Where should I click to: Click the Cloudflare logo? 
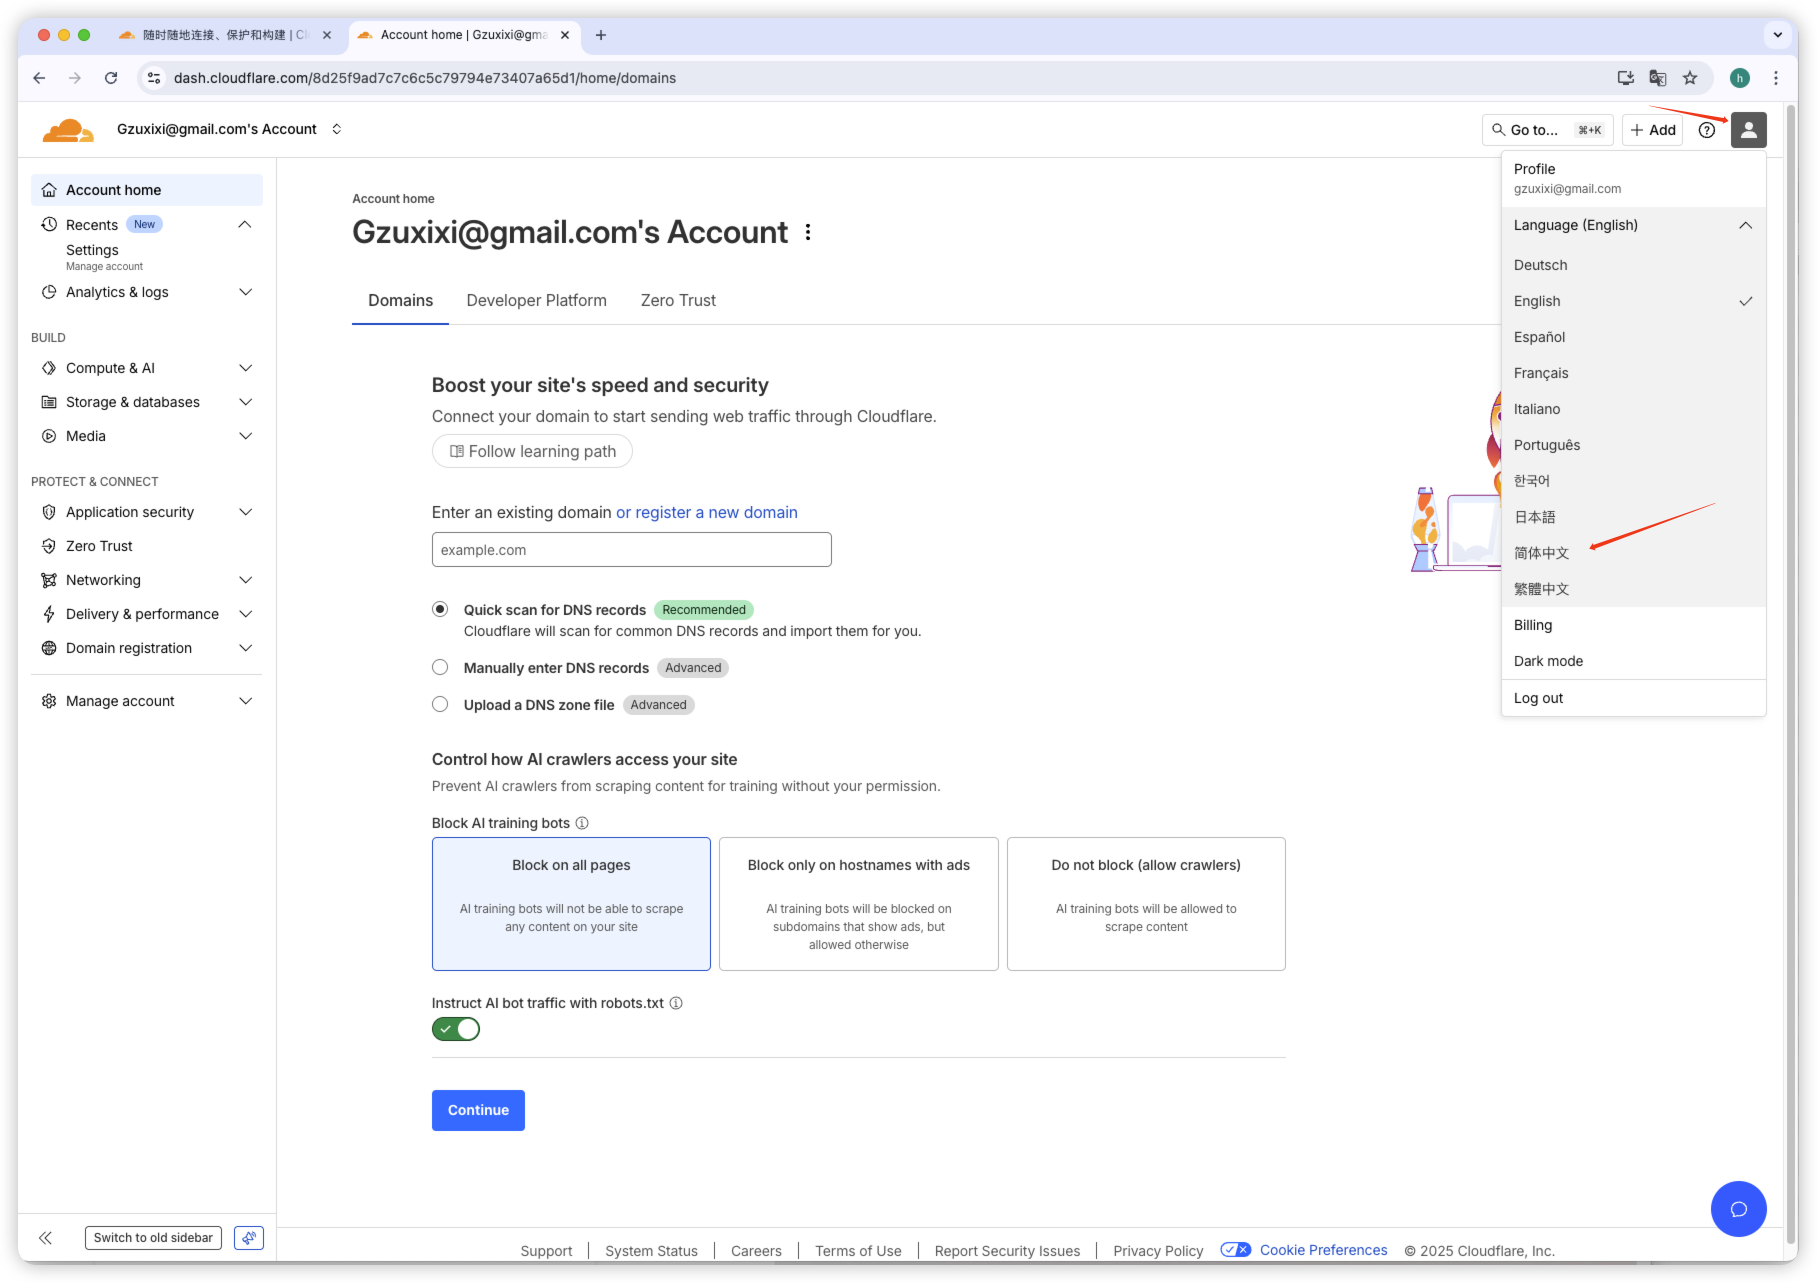68,130
